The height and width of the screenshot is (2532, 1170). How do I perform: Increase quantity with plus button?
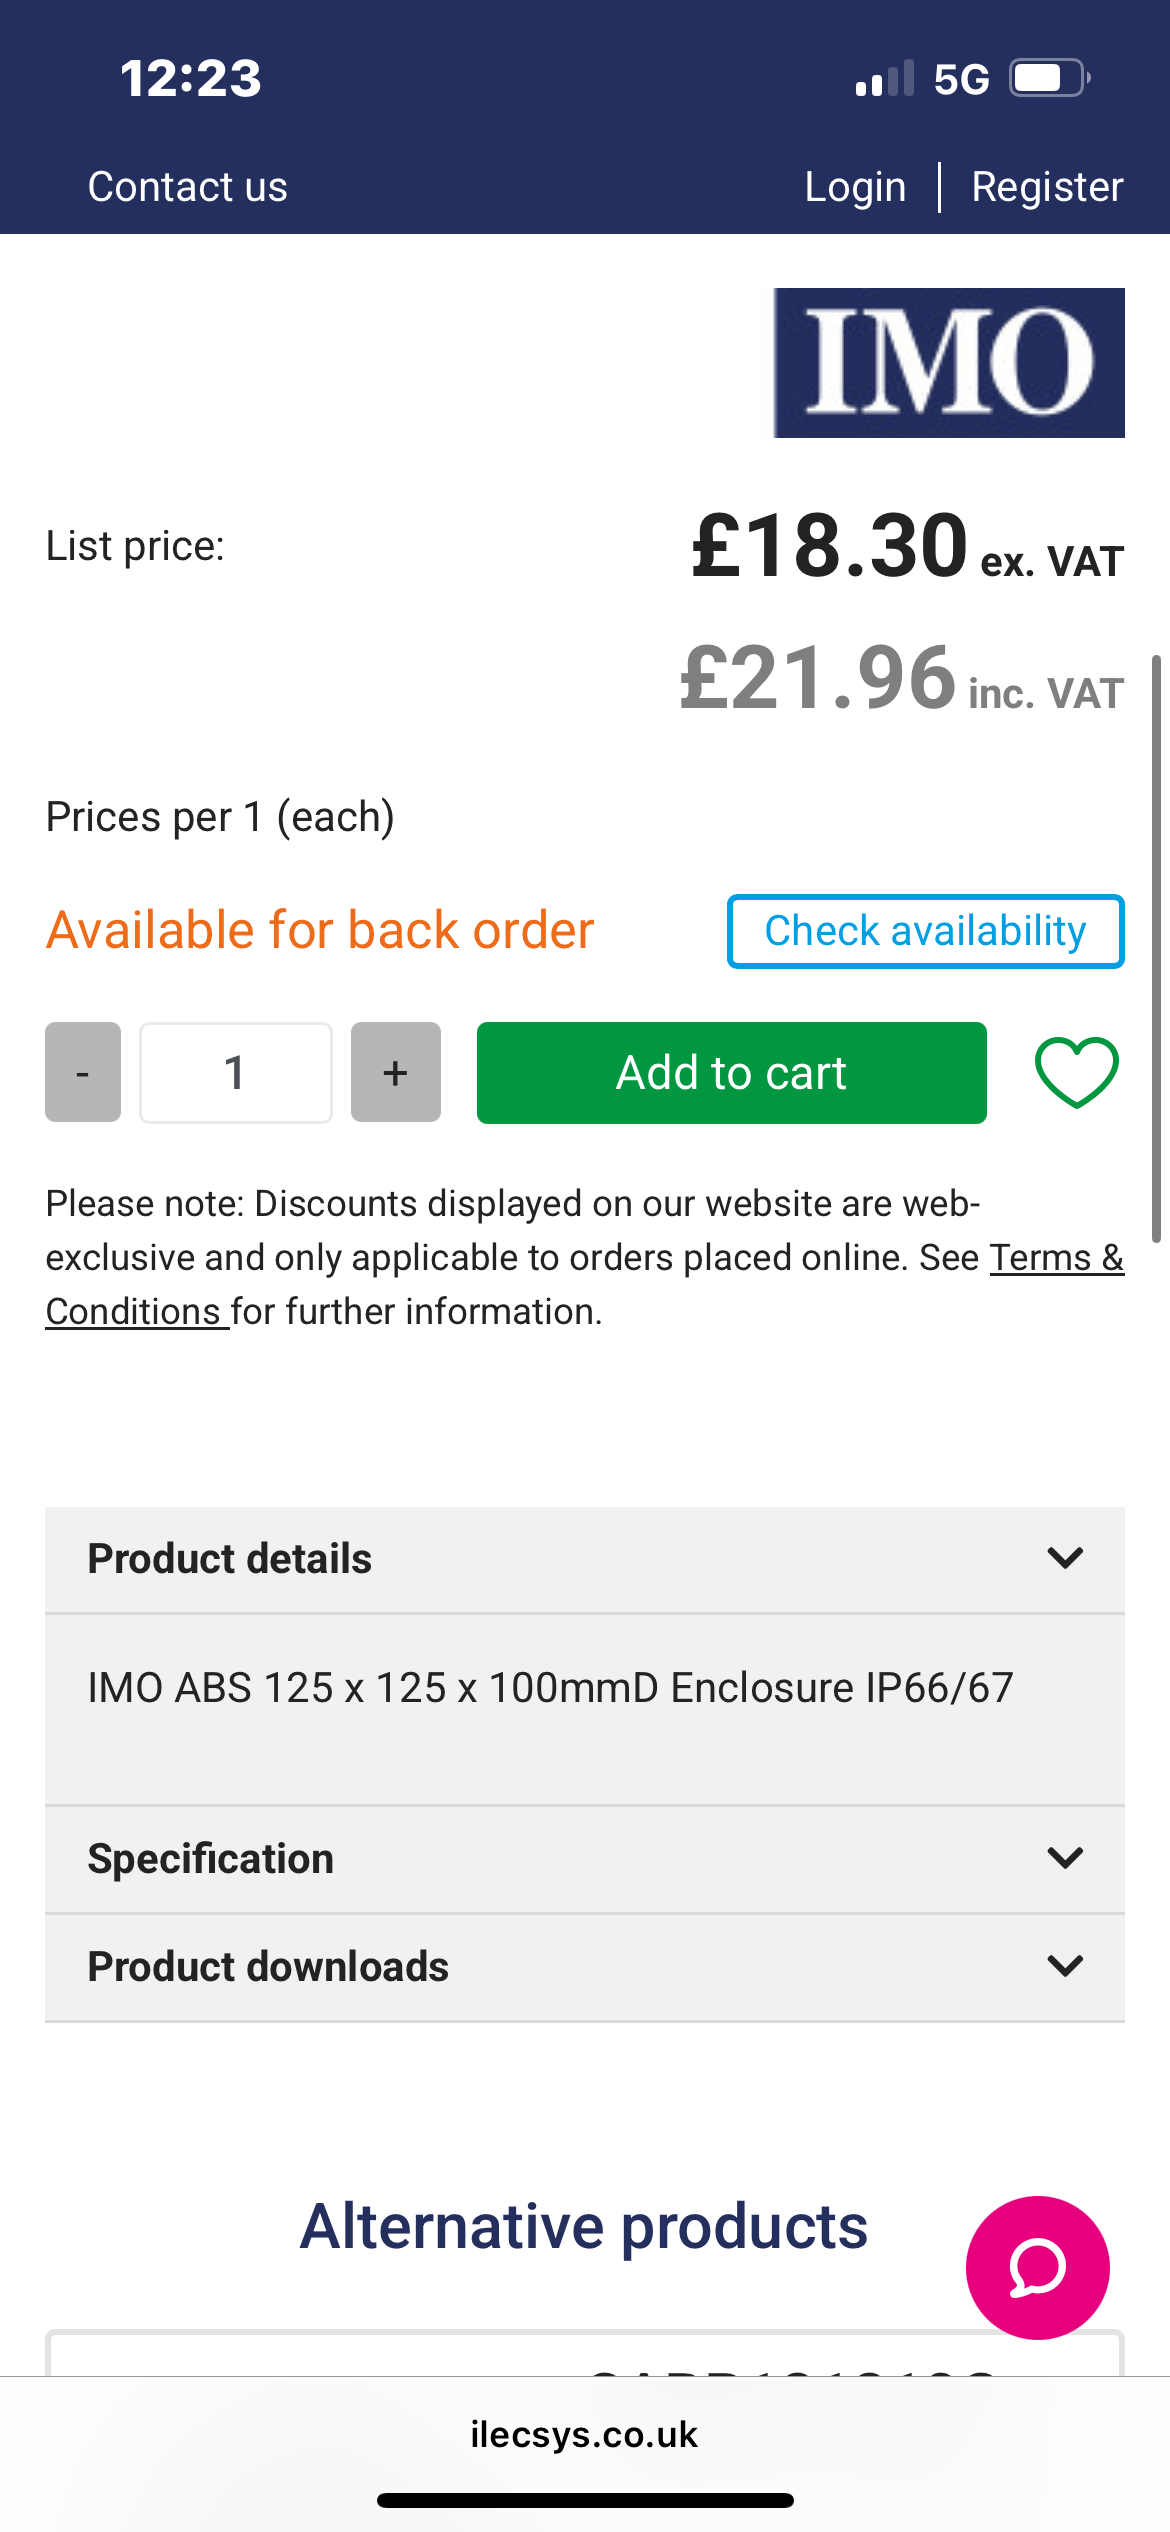[x=395, y=1072]
